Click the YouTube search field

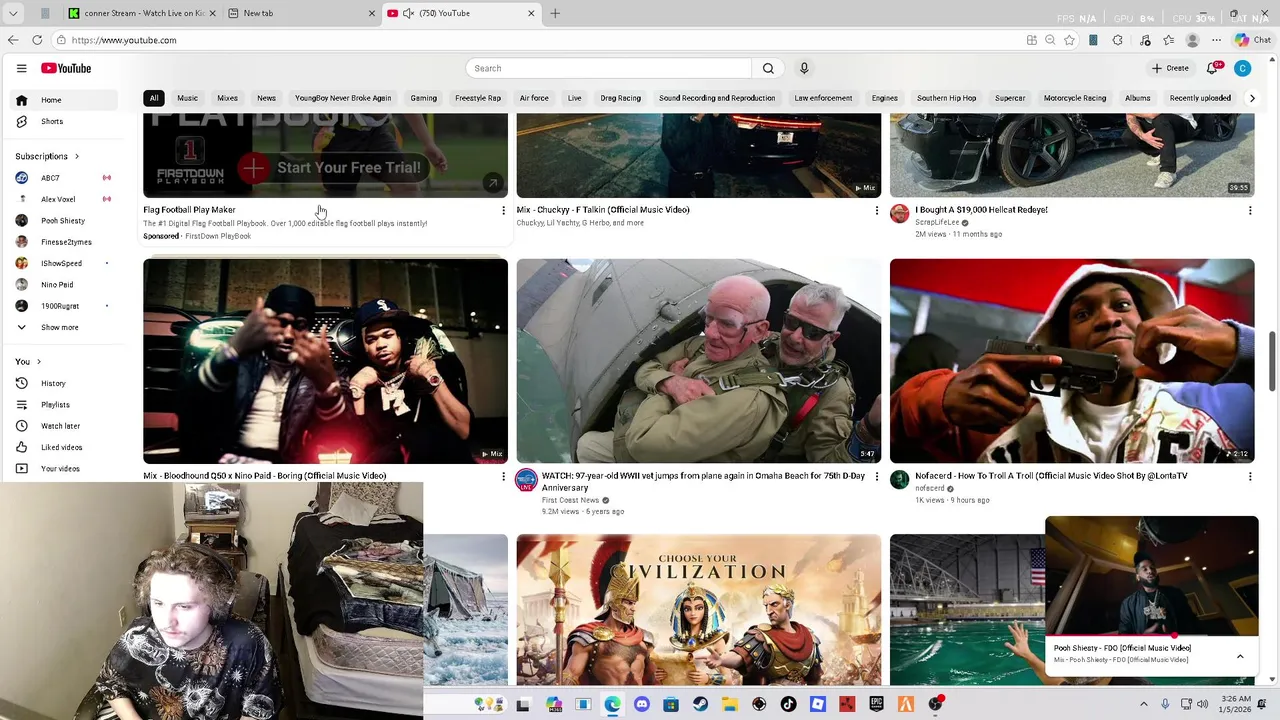(608, 68)
